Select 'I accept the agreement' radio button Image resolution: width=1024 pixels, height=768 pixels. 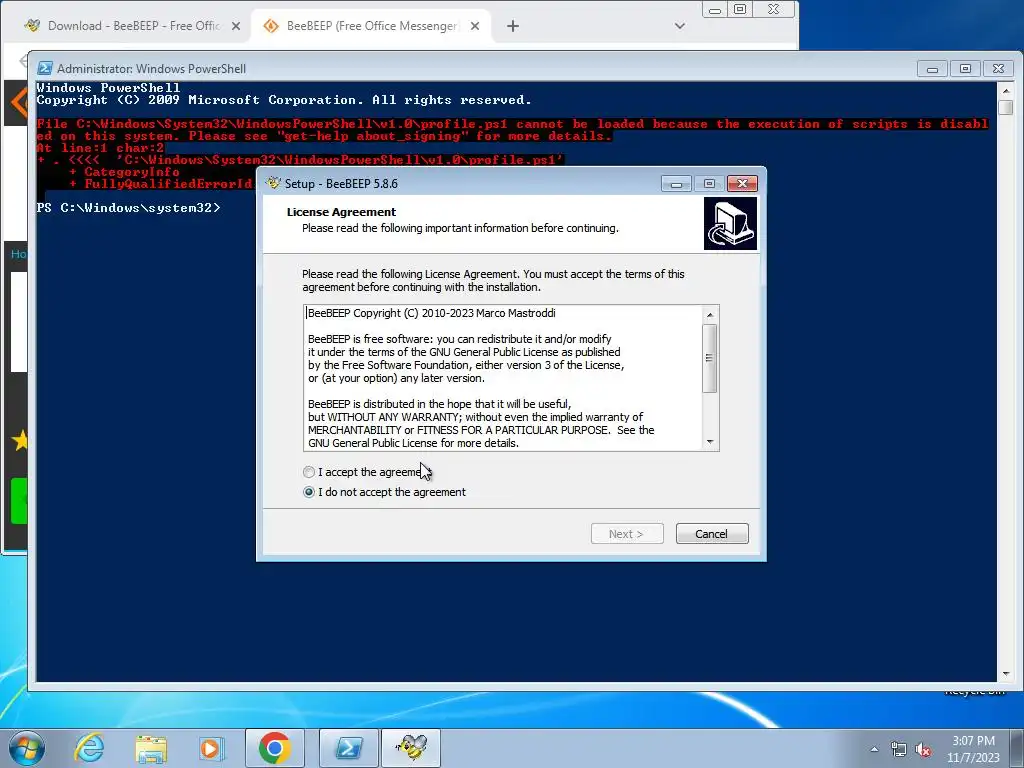pos(309,472)
